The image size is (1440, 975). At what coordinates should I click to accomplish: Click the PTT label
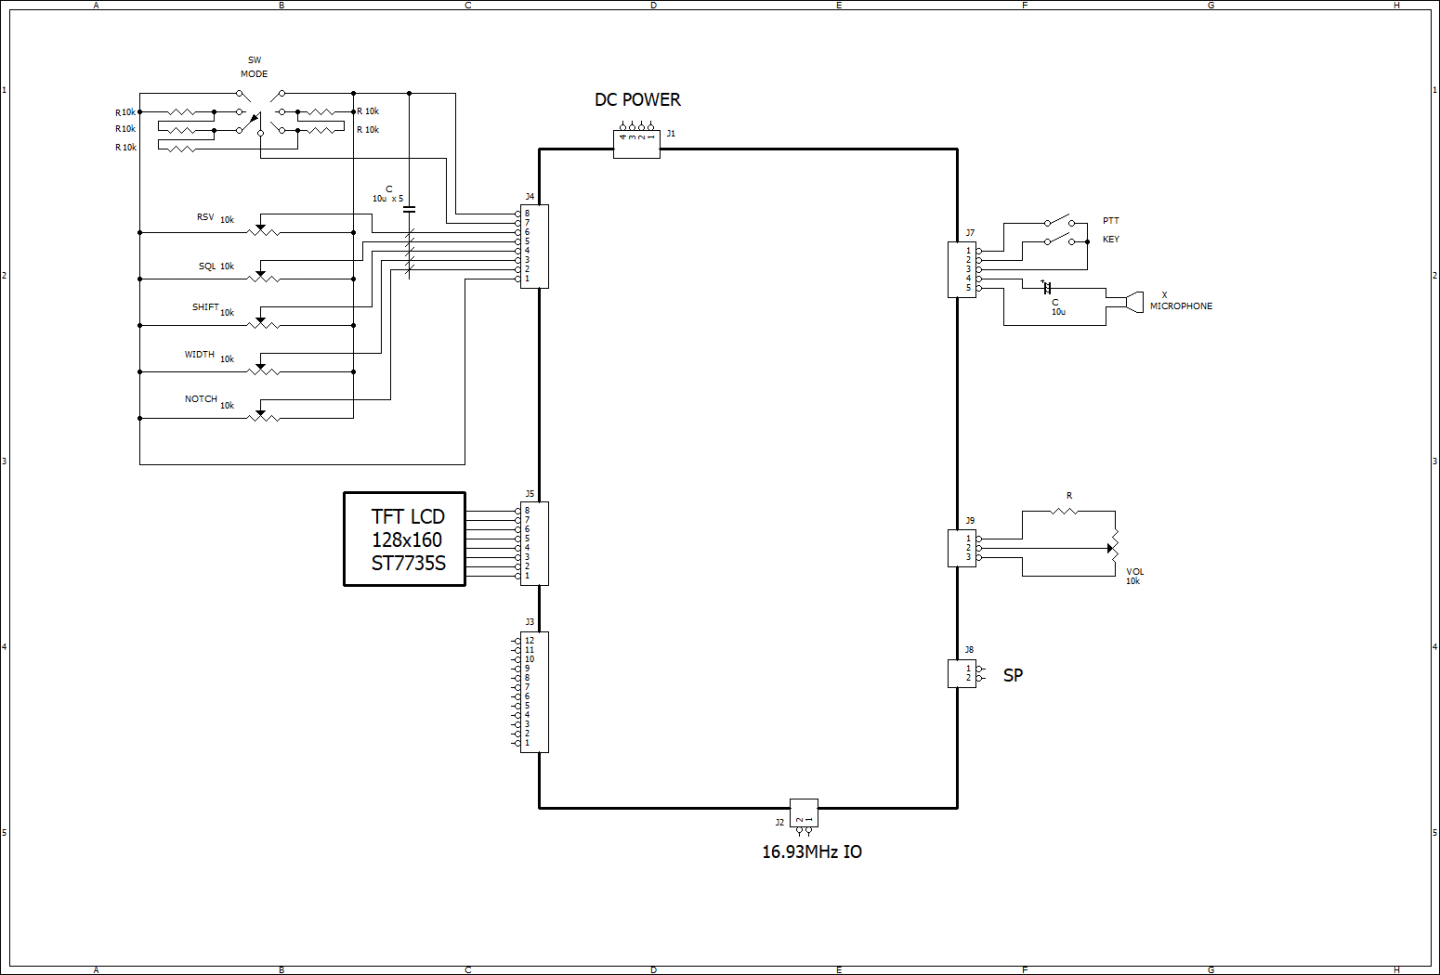[1111, 221]
